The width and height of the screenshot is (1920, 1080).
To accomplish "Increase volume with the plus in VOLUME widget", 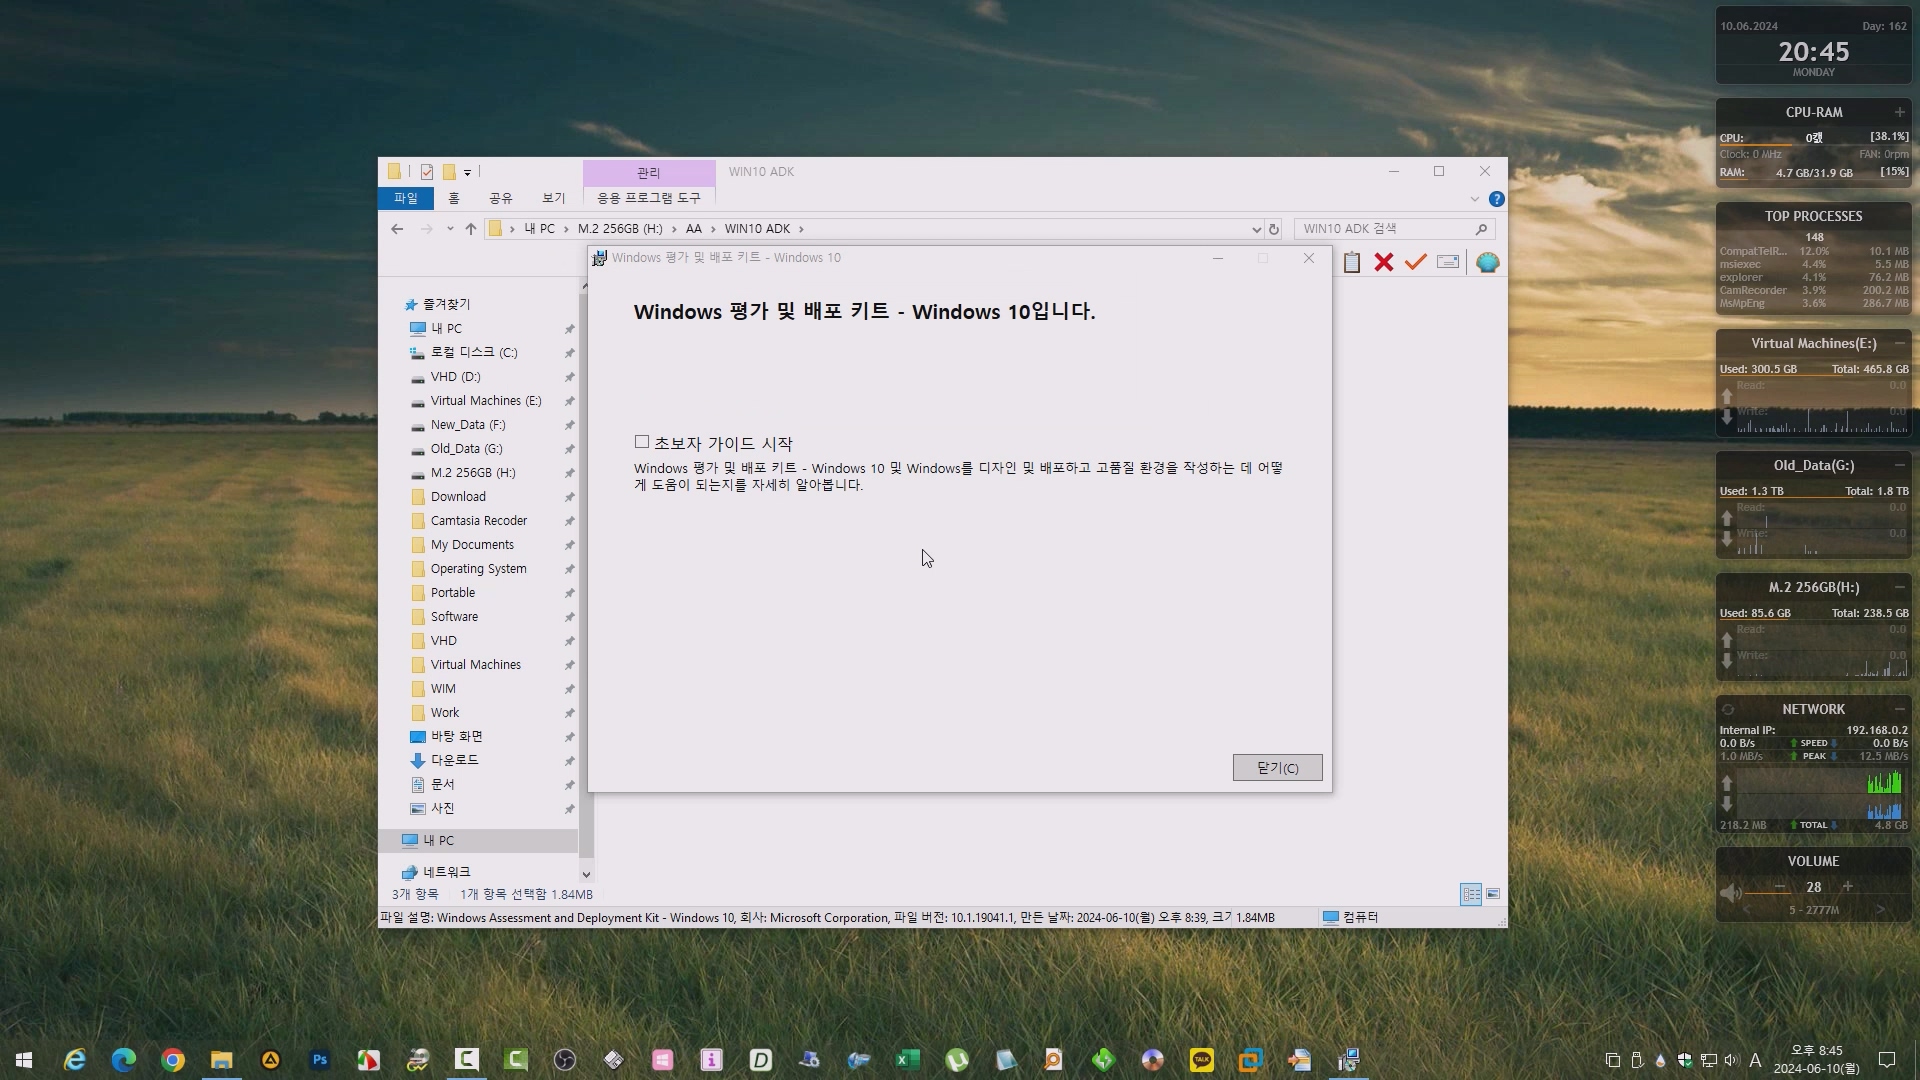I will pyautogui.click(x=1847, y=887).
